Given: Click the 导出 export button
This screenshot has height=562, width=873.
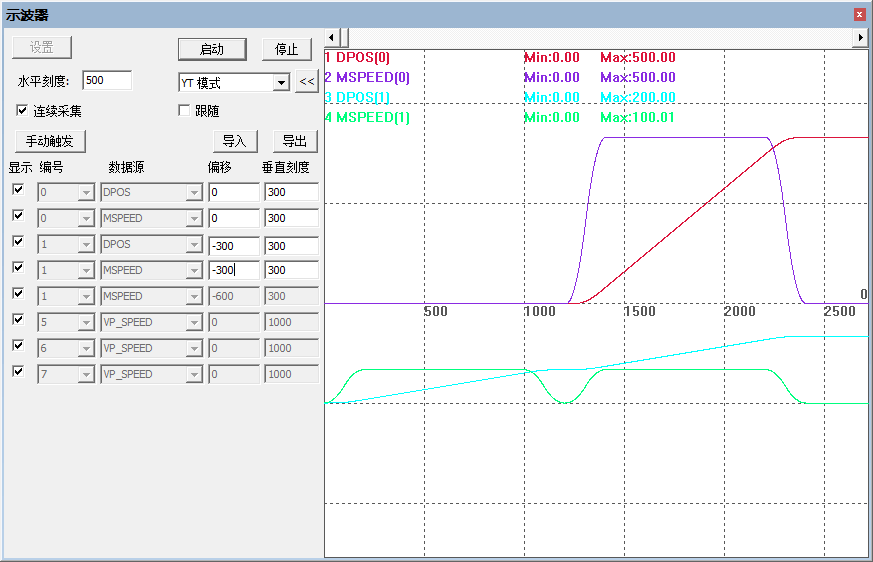Looking at the screenshot, I should tap(295, 141).
